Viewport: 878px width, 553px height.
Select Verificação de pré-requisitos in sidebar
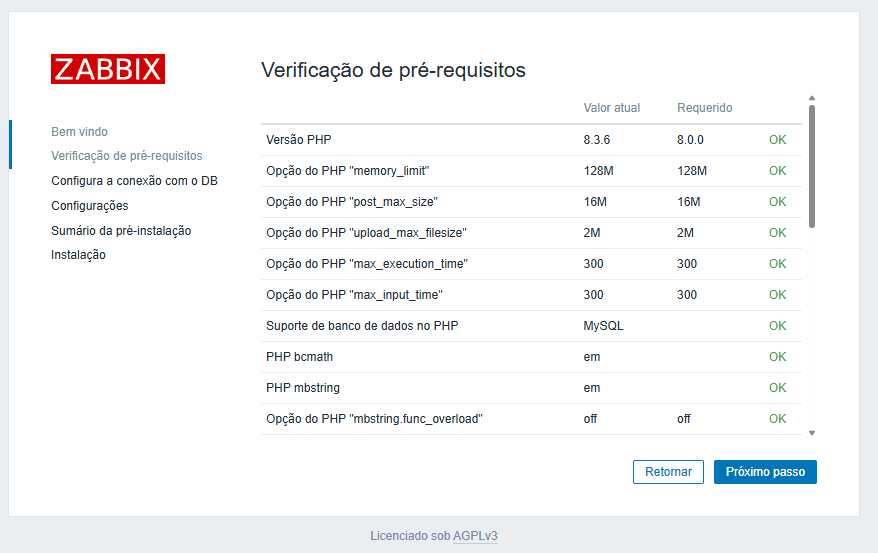127,156
